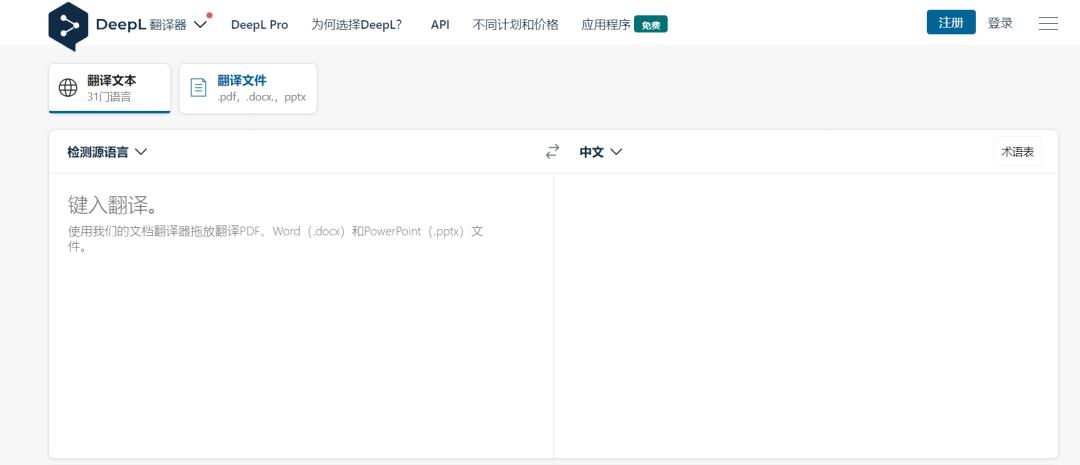
Task: Click the 免费 badge next to 应用程序
Action: 651,25
